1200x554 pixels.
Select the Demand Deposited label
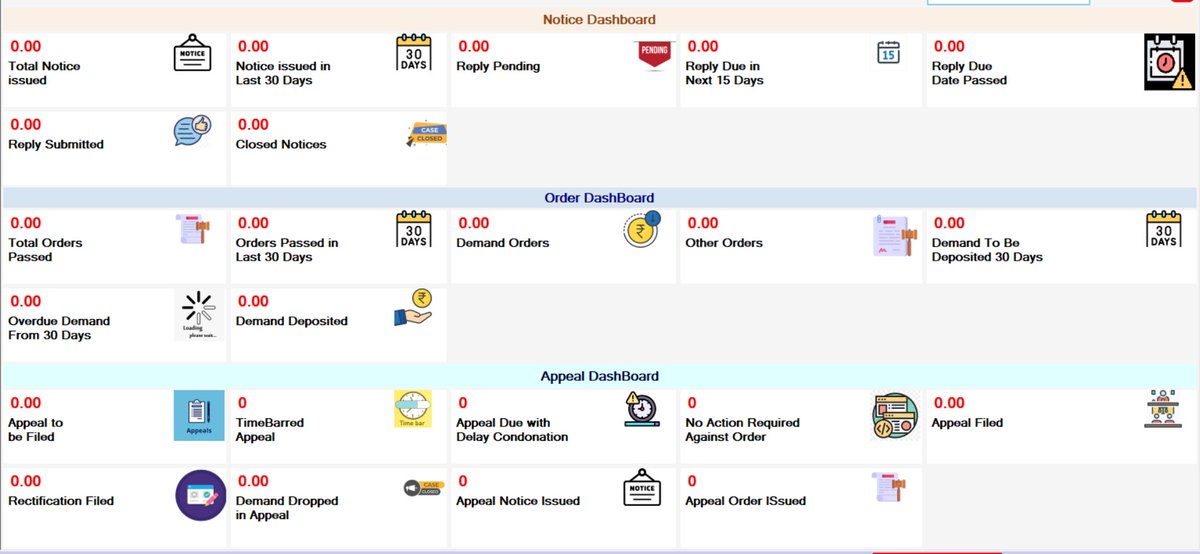tap(292, 321)
